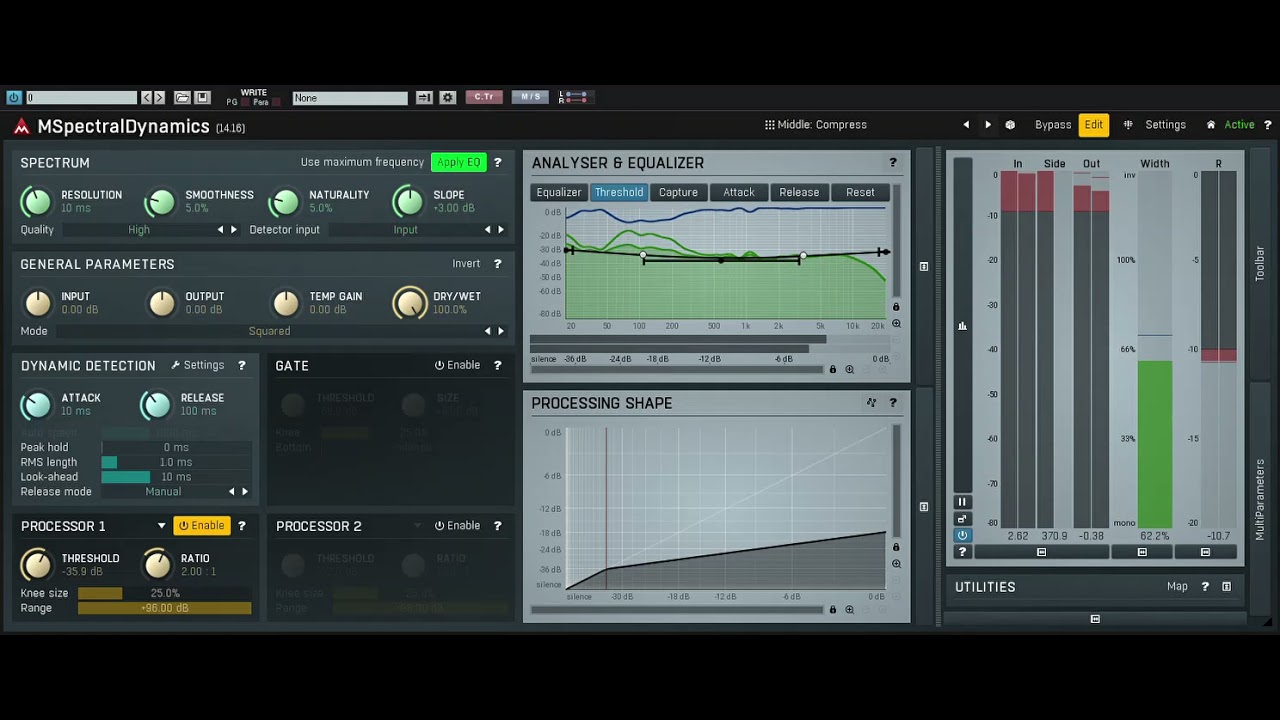This screenshot has height=720, width=1280.
Task: Open the load preset folder icon
Action: click(x=182, y=98)
